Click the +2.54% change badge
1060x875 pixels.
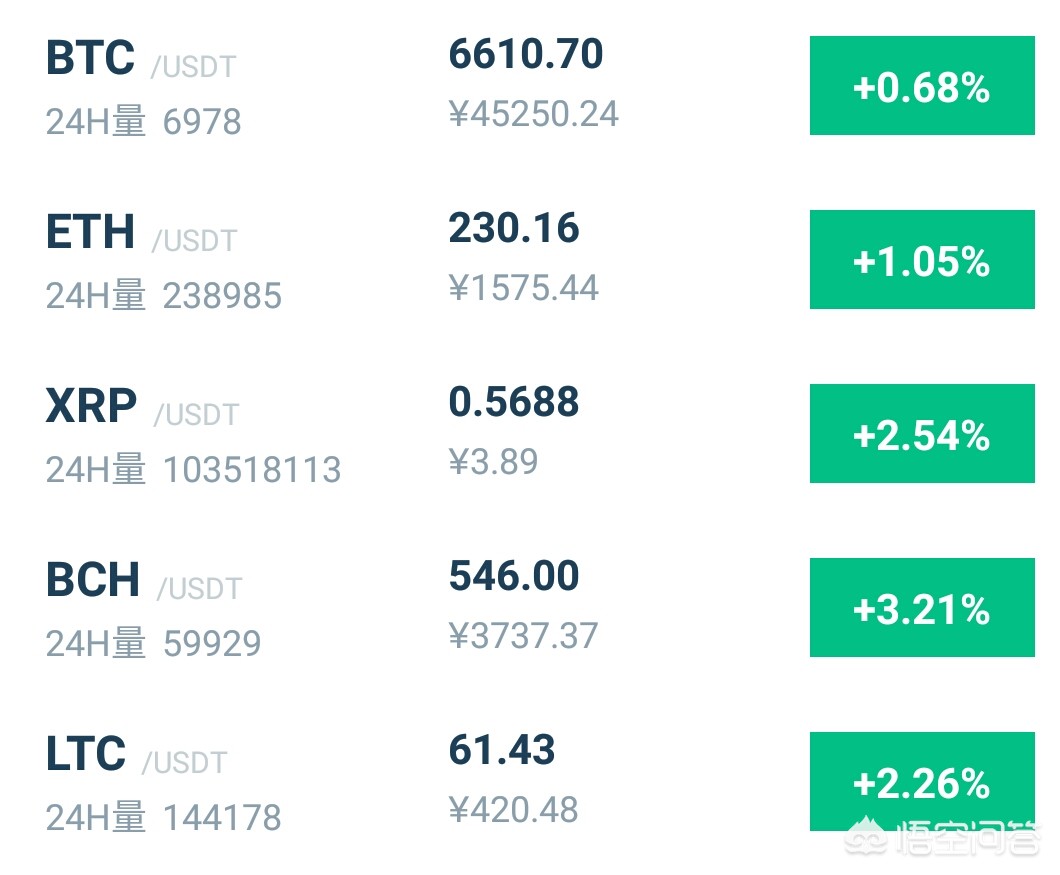coord(922,433)
